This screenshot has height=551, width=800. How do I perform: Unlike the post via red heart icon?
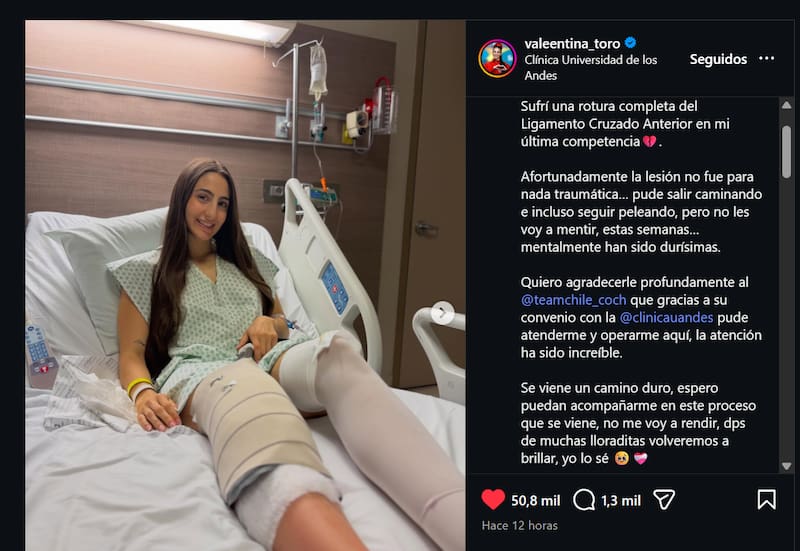tap(493, 500)
